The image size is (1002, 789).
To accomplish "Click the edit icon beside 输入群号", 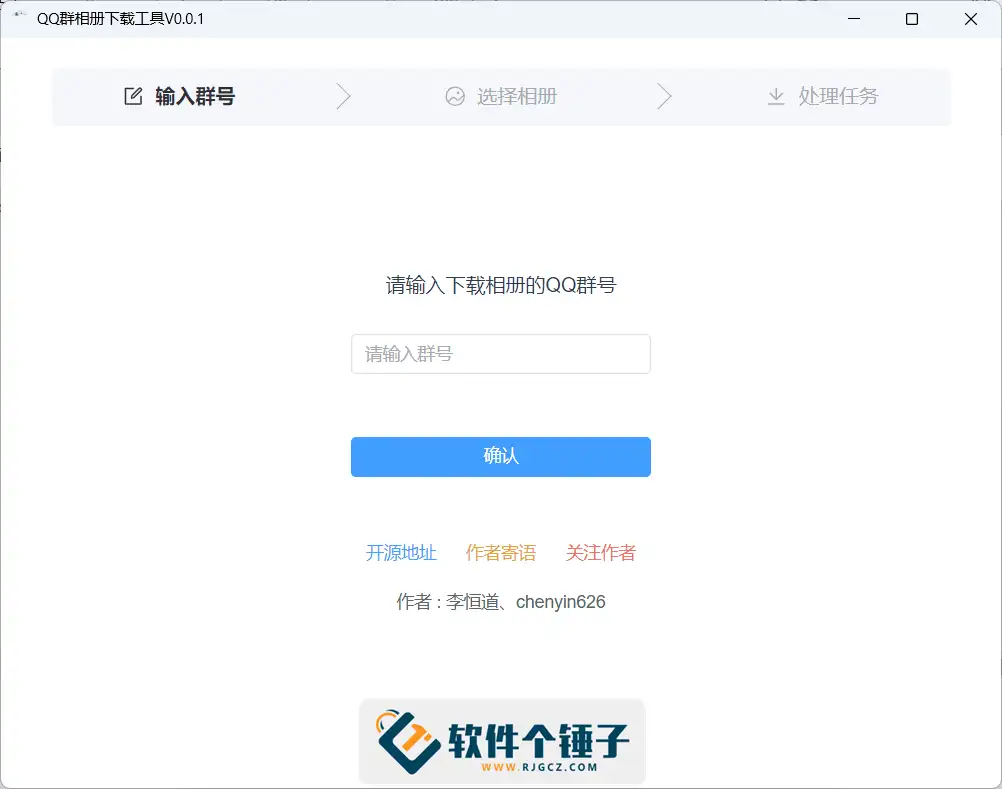I will [x=133, y=96].
